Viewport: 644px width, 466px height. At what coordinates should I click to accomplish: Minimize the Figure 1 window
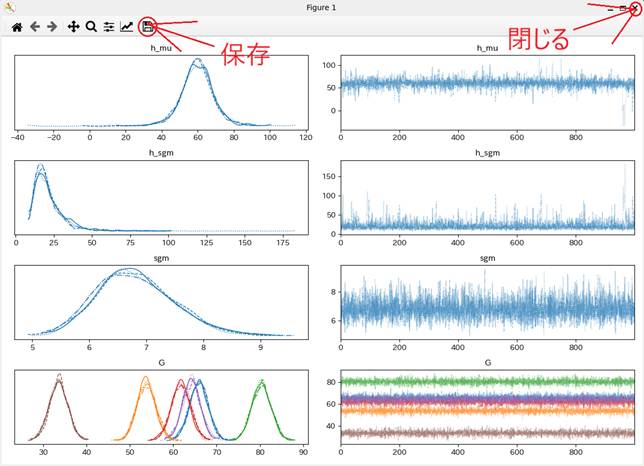point(610,8)
